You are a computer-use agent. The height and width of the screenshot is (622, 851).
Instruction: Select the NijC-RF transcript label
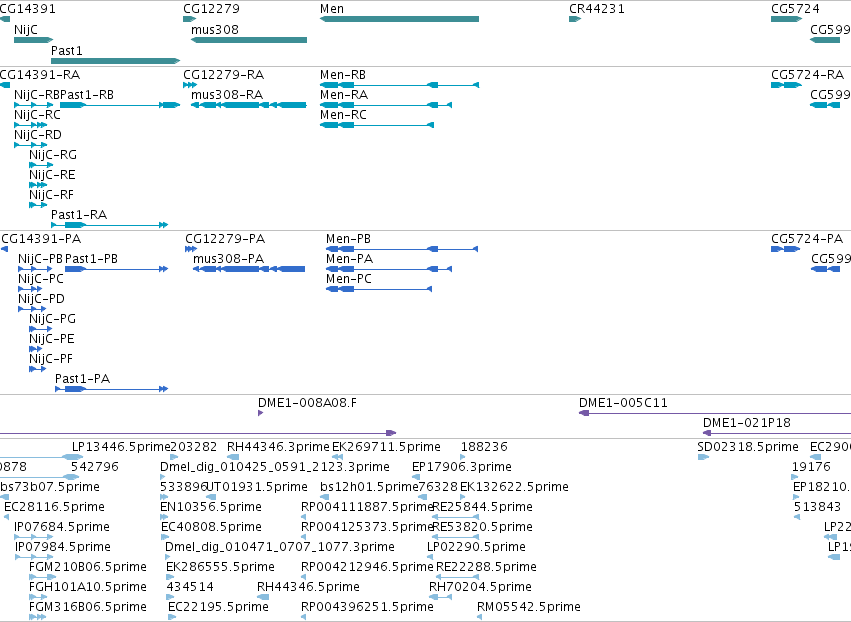pyautogui.click(x=51, y=195)
